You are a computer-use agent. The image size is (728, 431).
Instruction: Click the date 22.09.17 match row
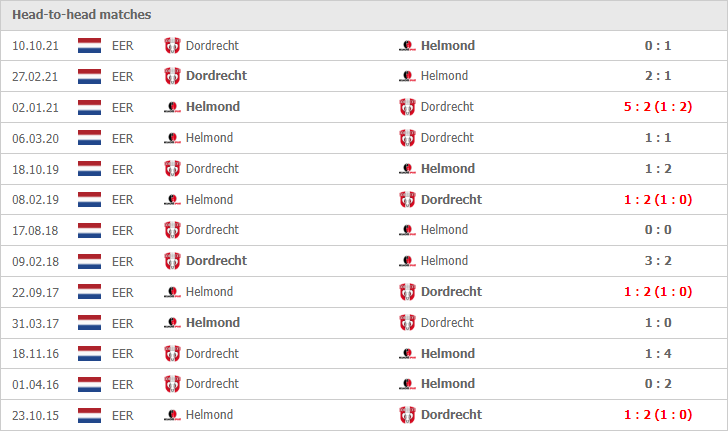(35, 293)
